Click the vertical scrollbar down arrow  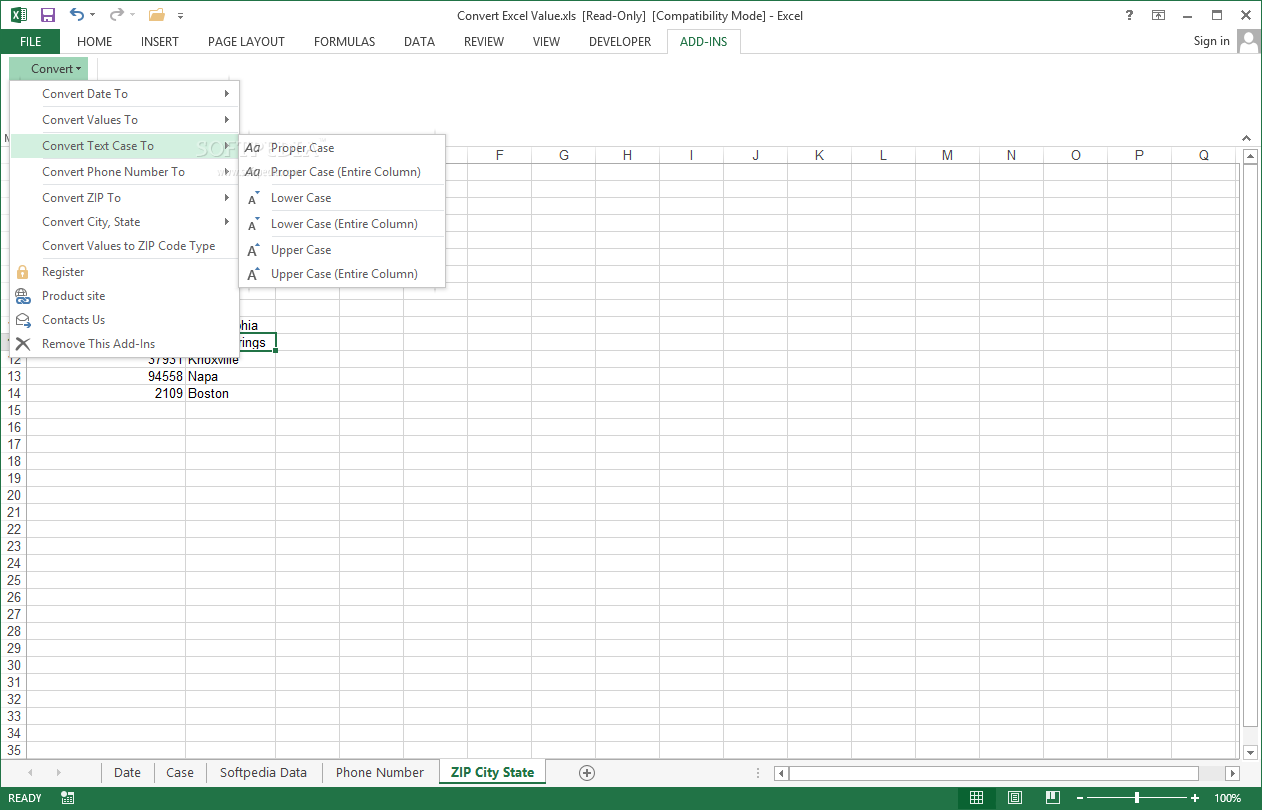pos(1250,751)
